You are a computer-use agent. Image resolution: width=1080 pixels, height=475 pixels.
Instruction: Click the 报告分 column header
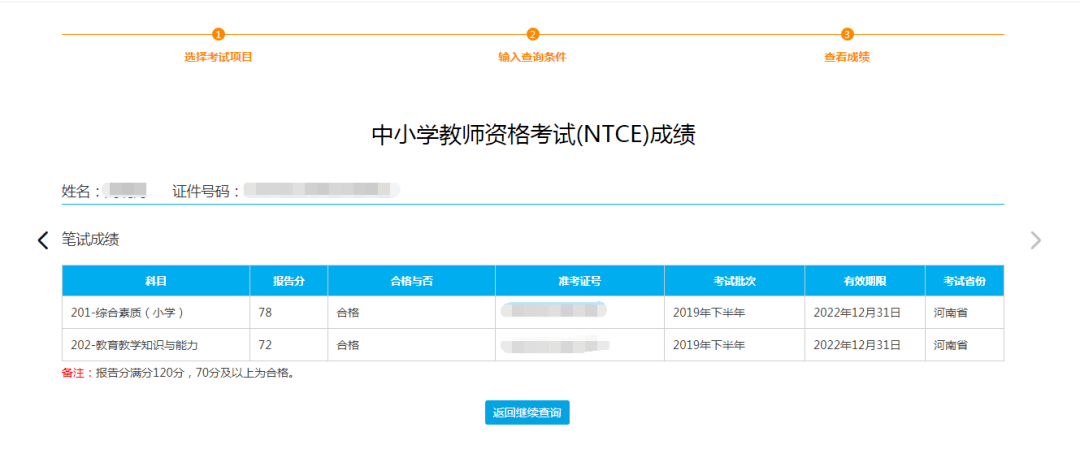pos(289,281)
